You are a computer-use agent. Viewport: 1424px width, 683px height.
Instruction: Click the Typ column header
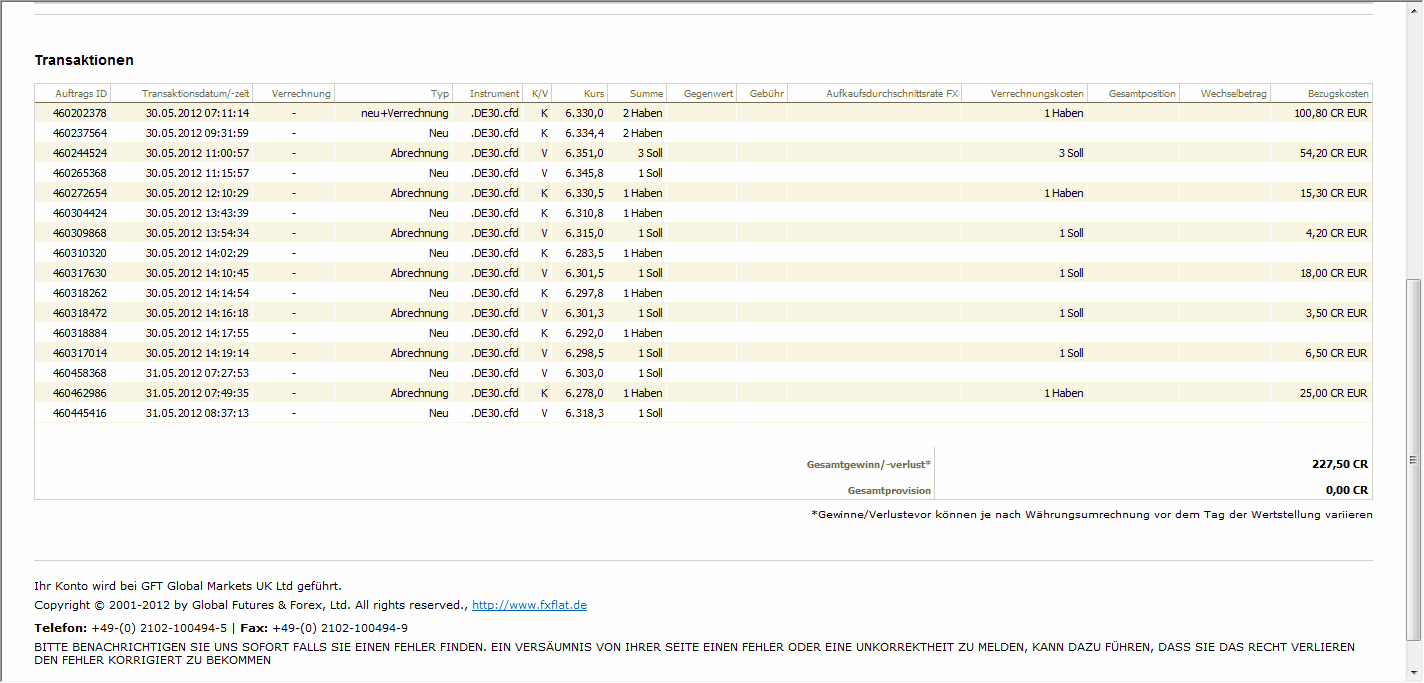(440, 93)
